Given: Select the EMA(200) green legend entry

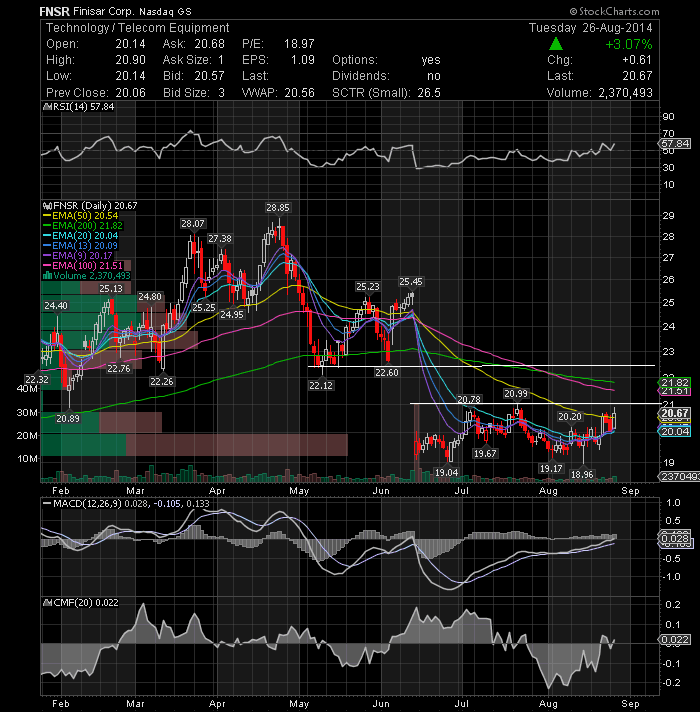Looking at the screenshot, I should pos(83,226).
